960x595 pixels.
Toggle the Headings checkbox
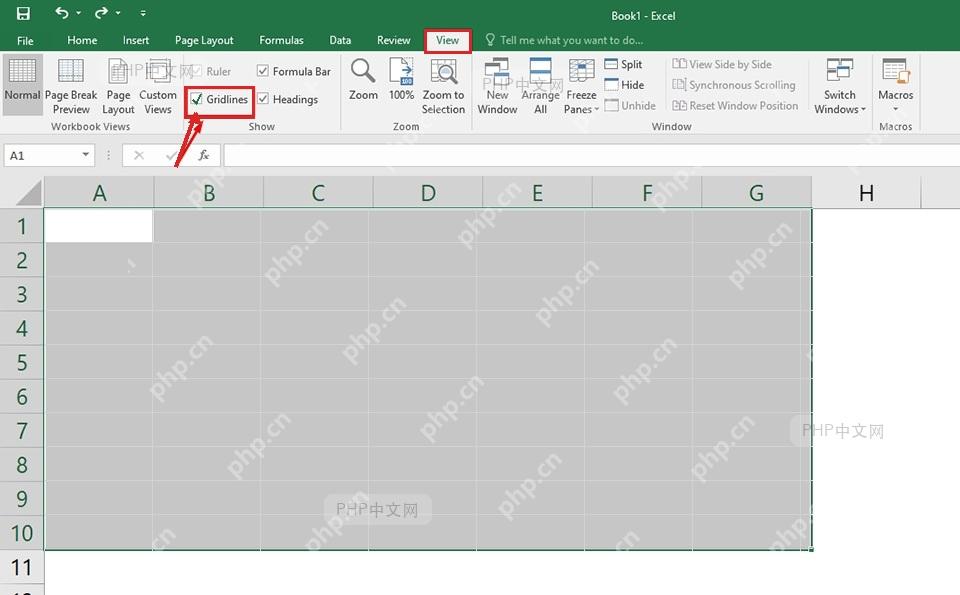(x=263, y=99)
